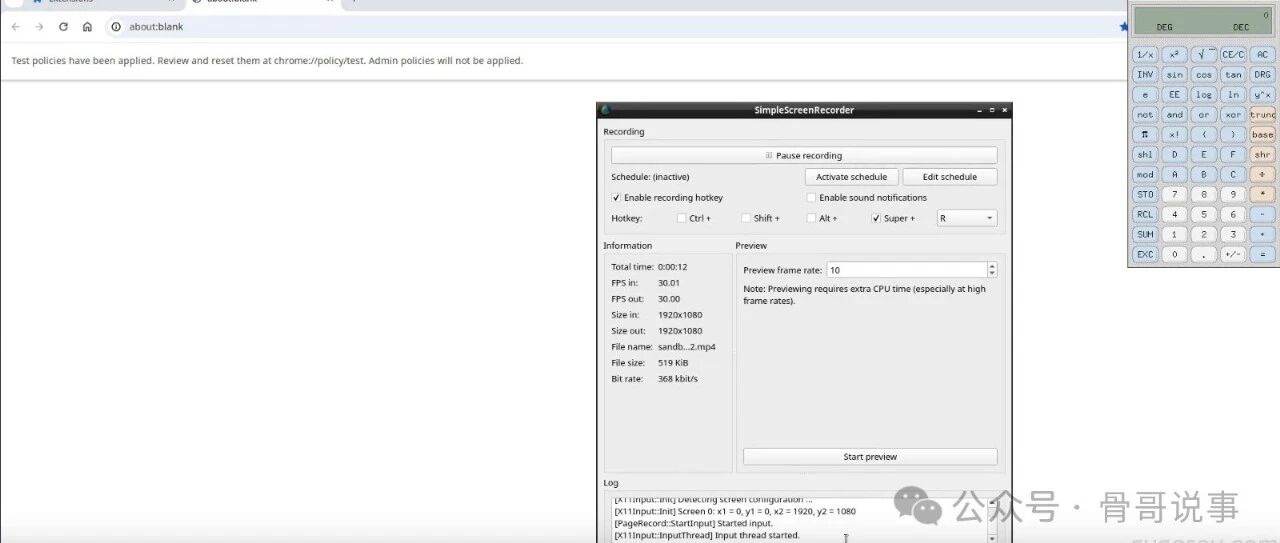Decrease preview frame rate with down arrow

[991, 274]
